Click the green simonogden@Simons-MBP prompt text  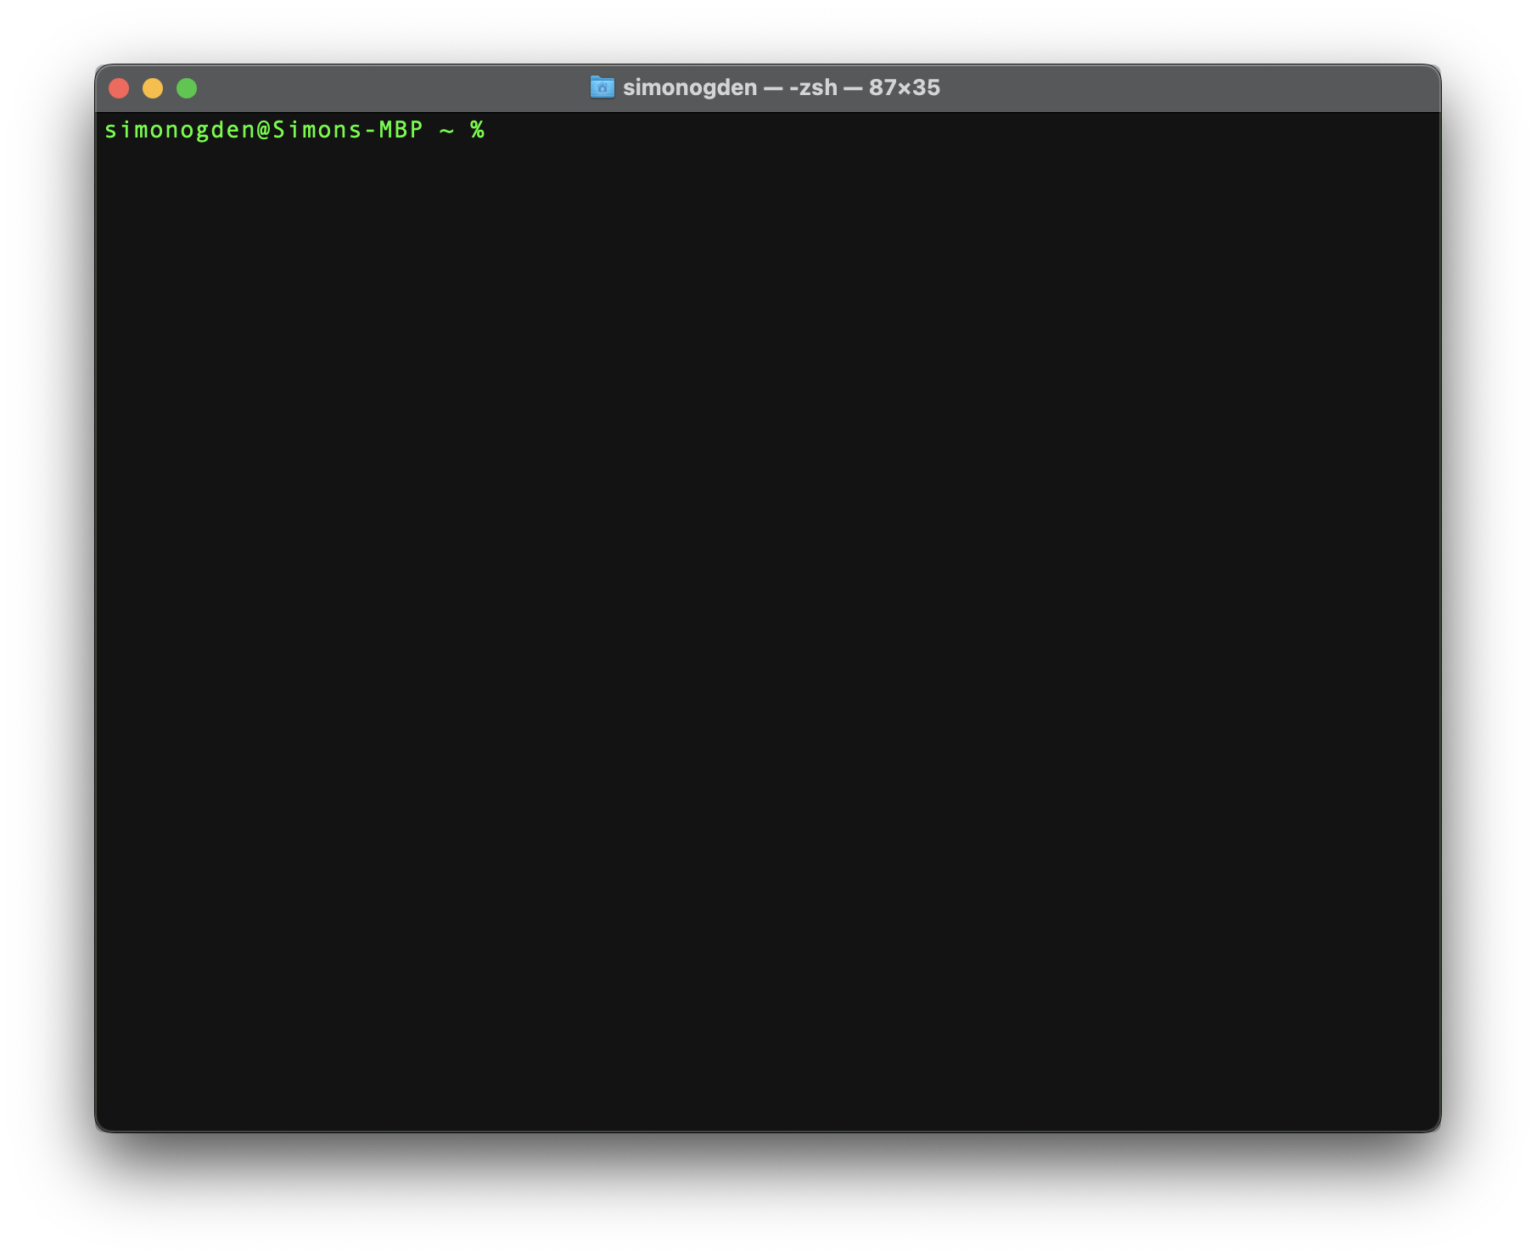pyautogui.click(x=265, y=130)
